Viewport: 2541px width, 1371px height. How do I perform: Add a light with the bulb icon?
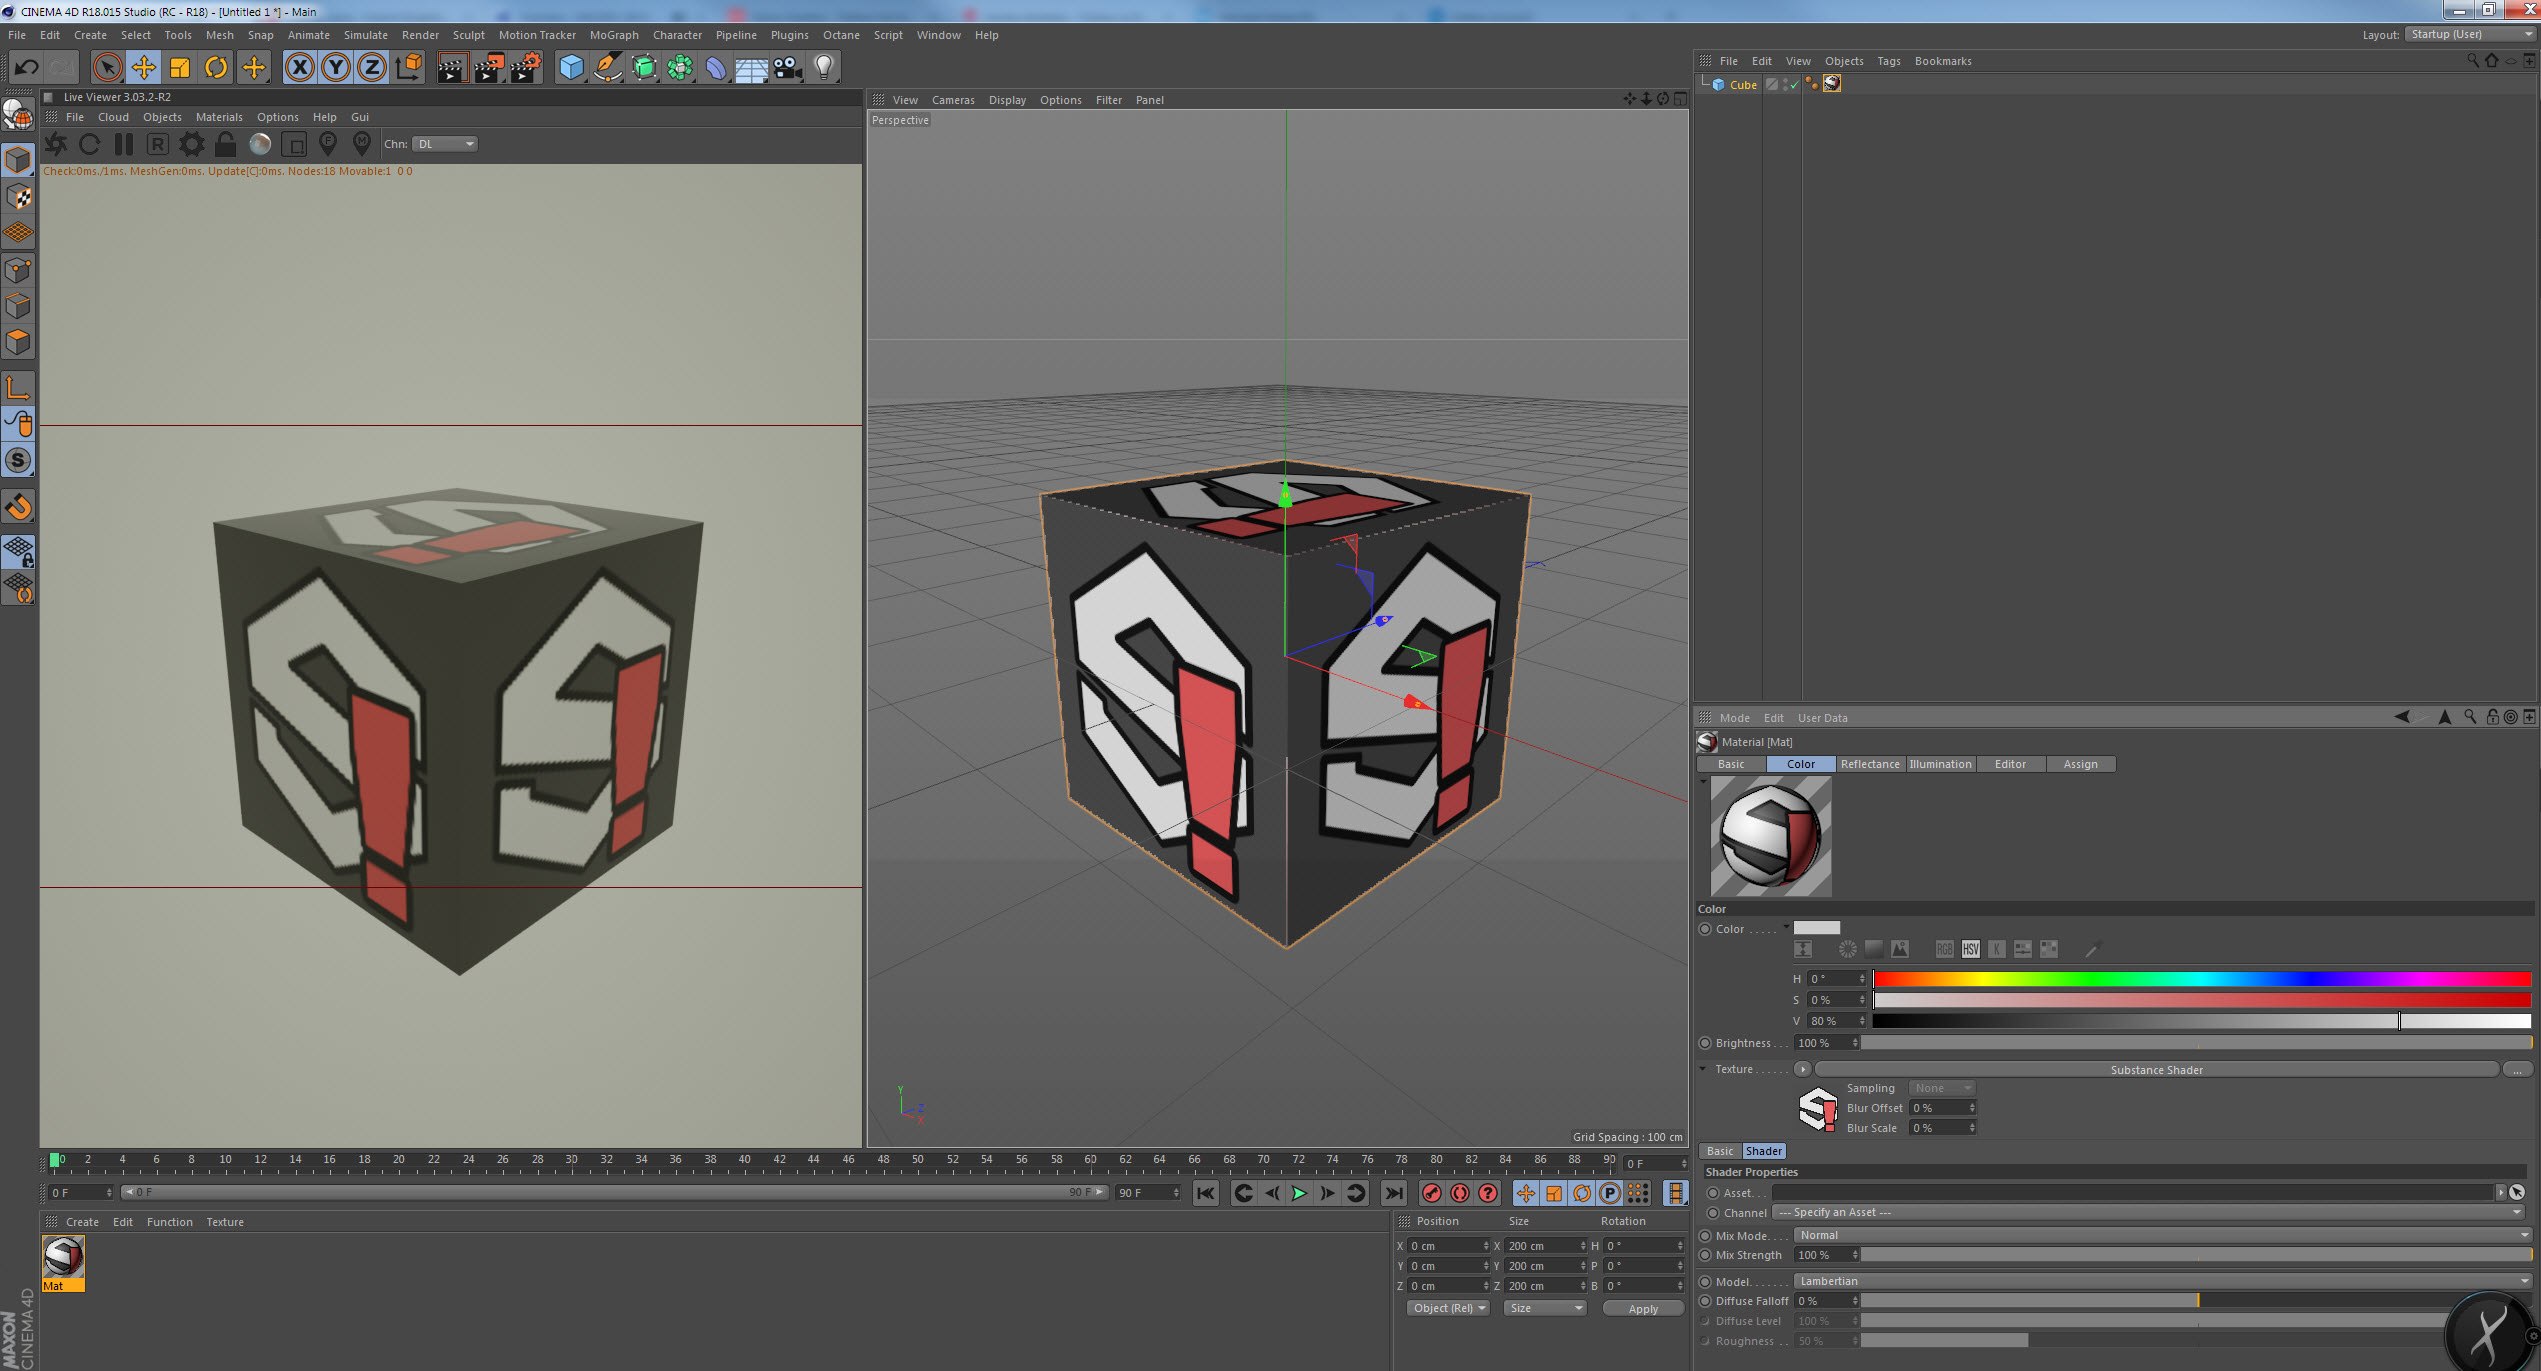pos(823,68)
